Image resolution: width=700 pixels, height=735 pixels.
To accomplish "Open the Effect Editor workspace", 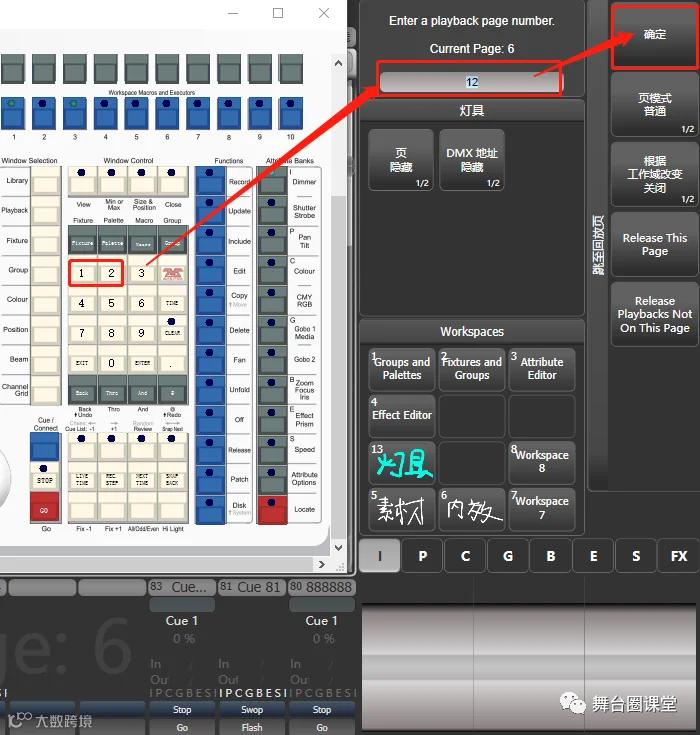I will click(402, 416).
